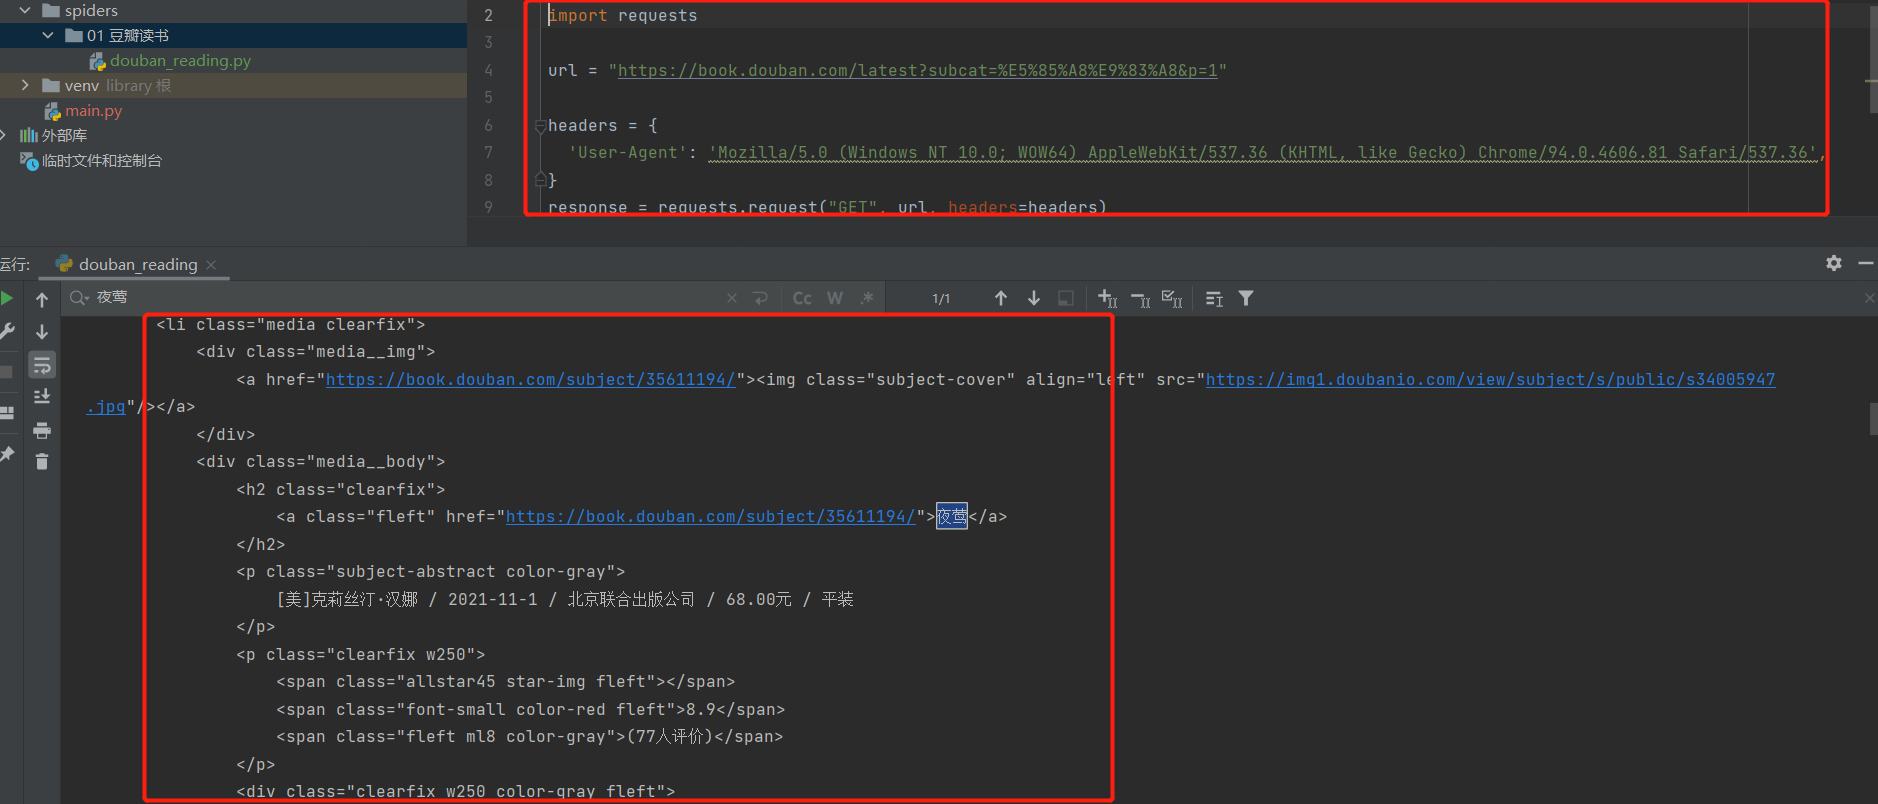Open subject/35611194 link in h2 anchor

710,516
